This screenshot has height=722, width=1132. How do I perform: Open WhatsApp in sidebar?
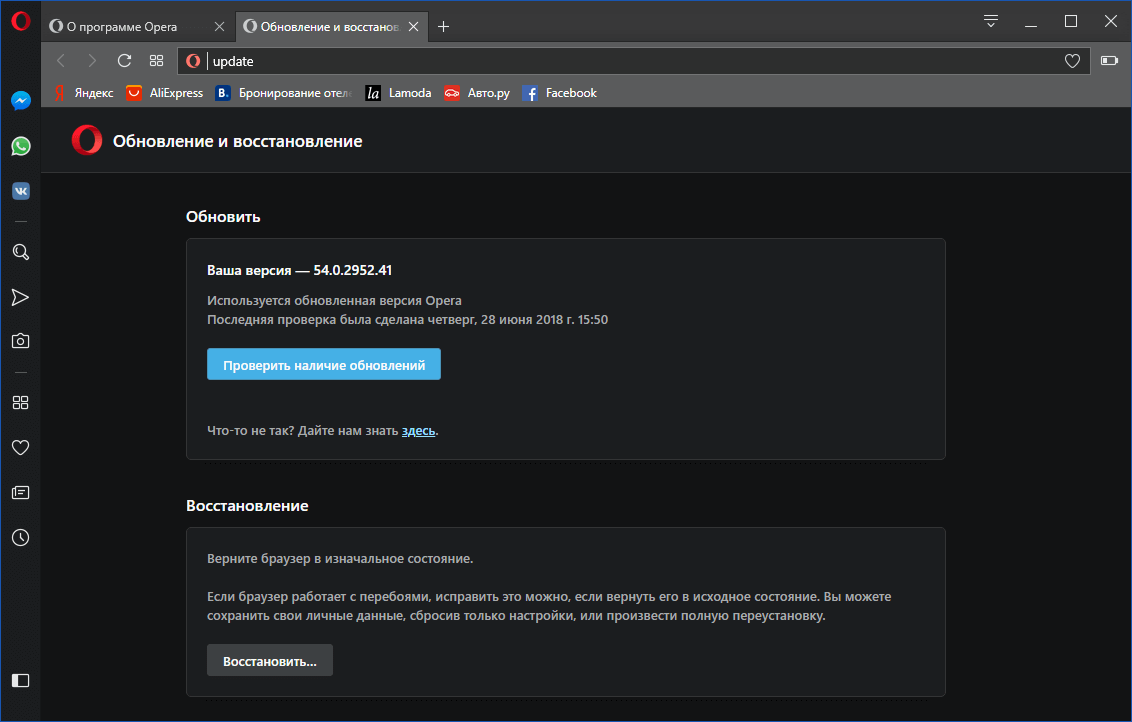pos(21,147)
